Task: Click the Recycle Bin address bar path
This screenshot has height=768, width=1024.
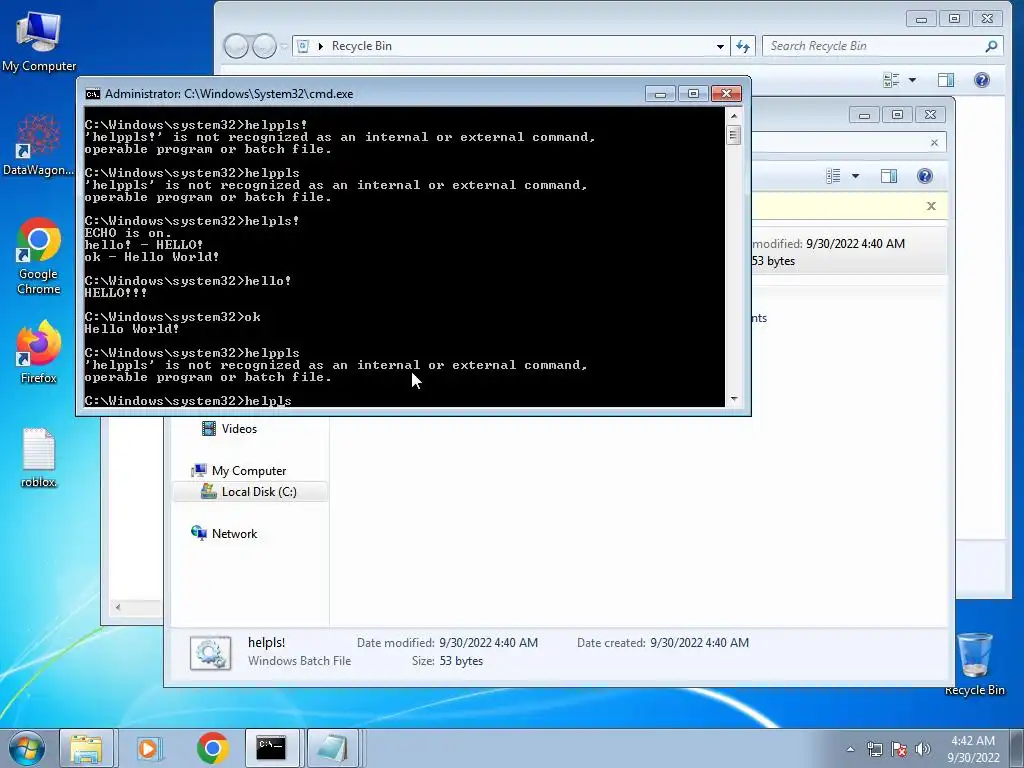Action: pyautogui.click(x=362, y=46)
